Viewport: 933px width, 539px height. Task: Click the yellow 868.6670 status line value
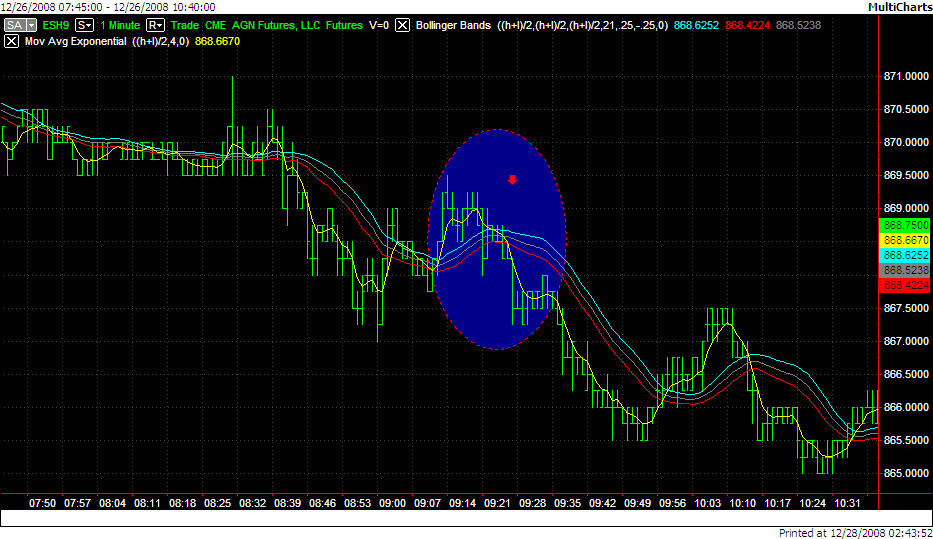217,42
